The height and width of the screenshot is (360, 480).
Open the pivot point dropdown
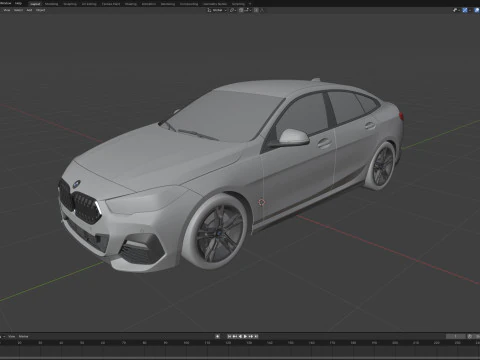click(x=233, y=10)
